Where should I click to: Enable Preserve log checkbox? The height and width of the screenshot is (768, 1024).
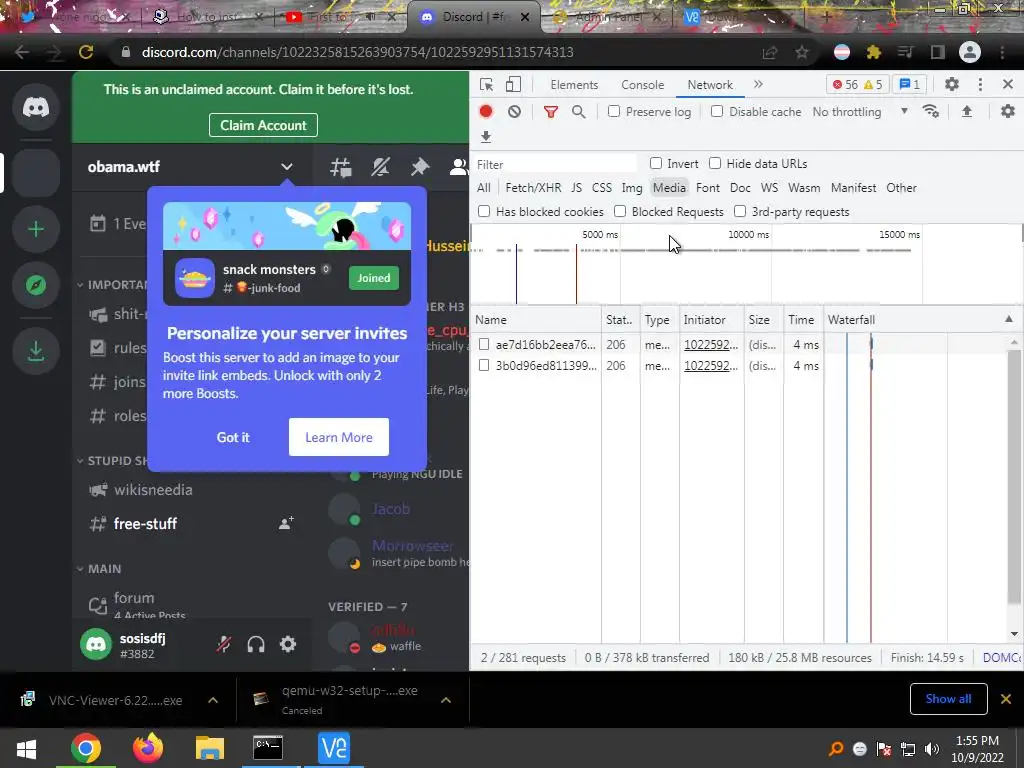point(614,112)
